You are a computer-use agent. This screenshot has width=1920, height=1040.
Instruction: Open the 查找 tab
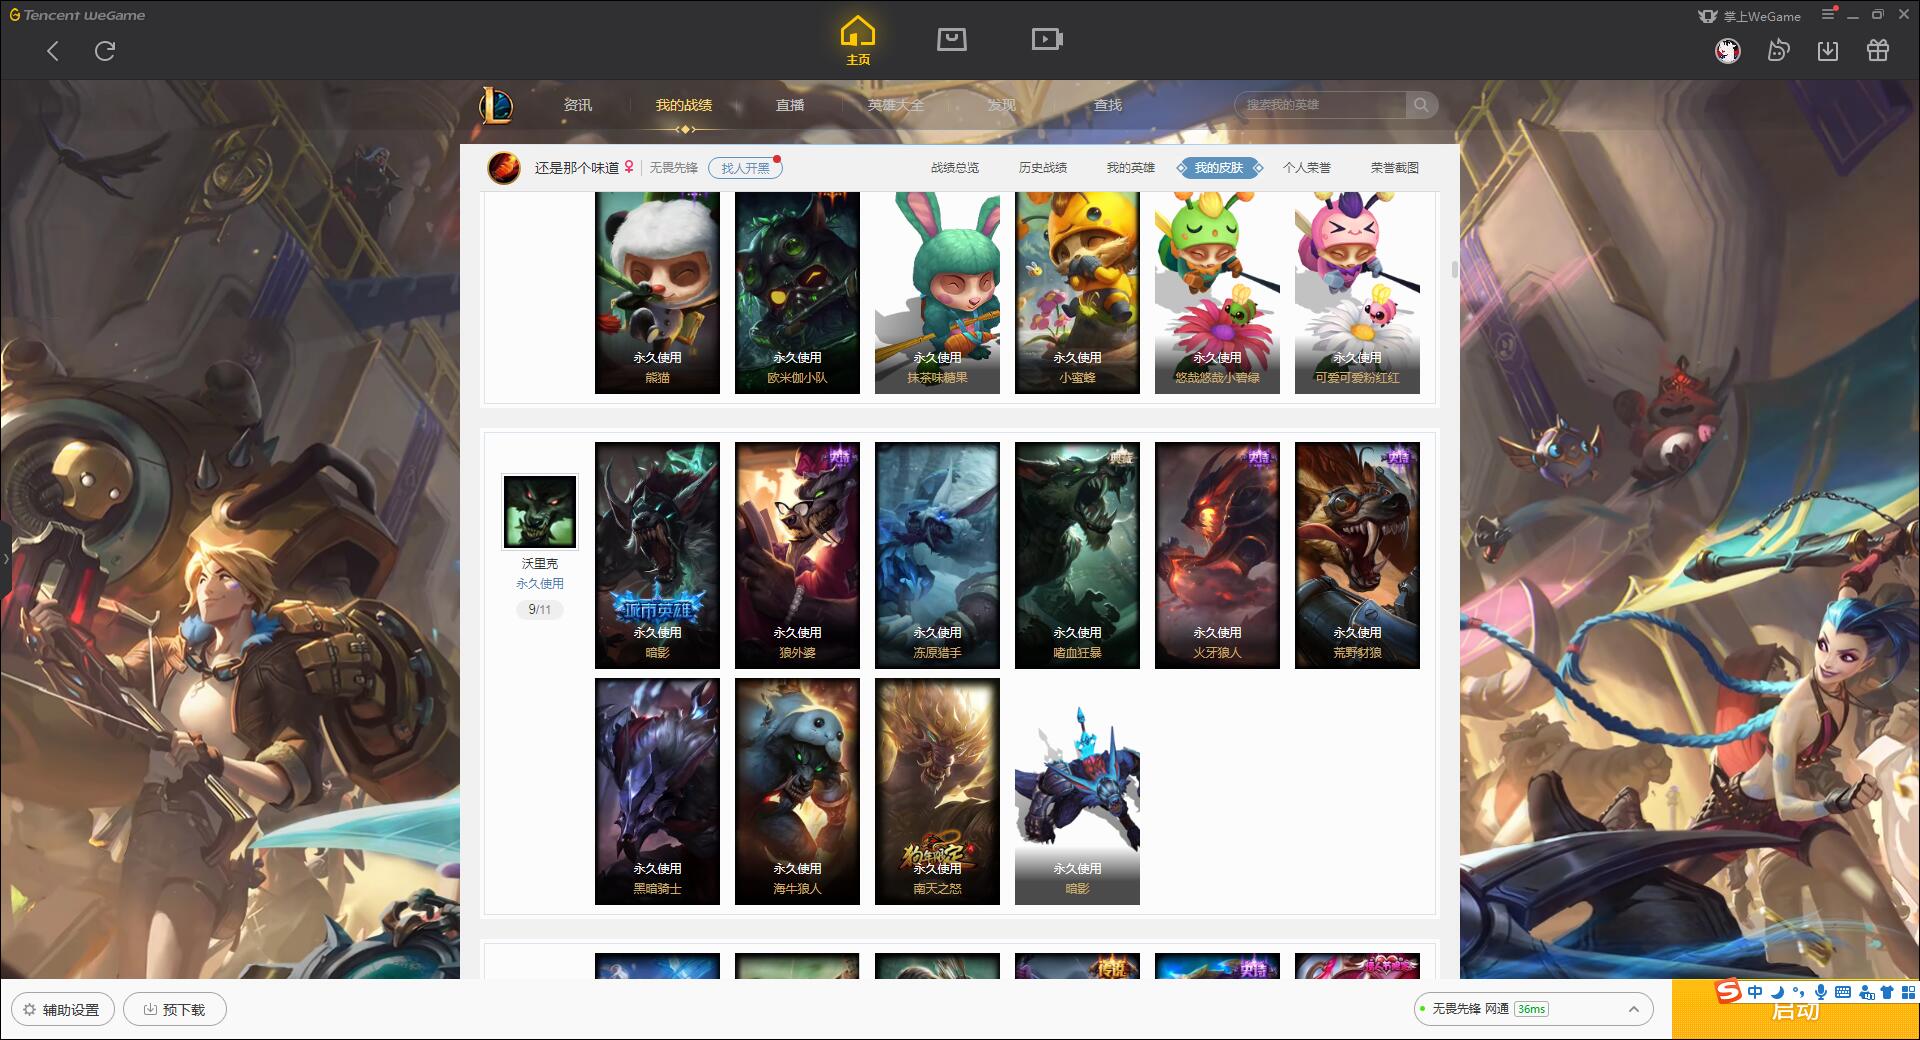pos(1108,105)
